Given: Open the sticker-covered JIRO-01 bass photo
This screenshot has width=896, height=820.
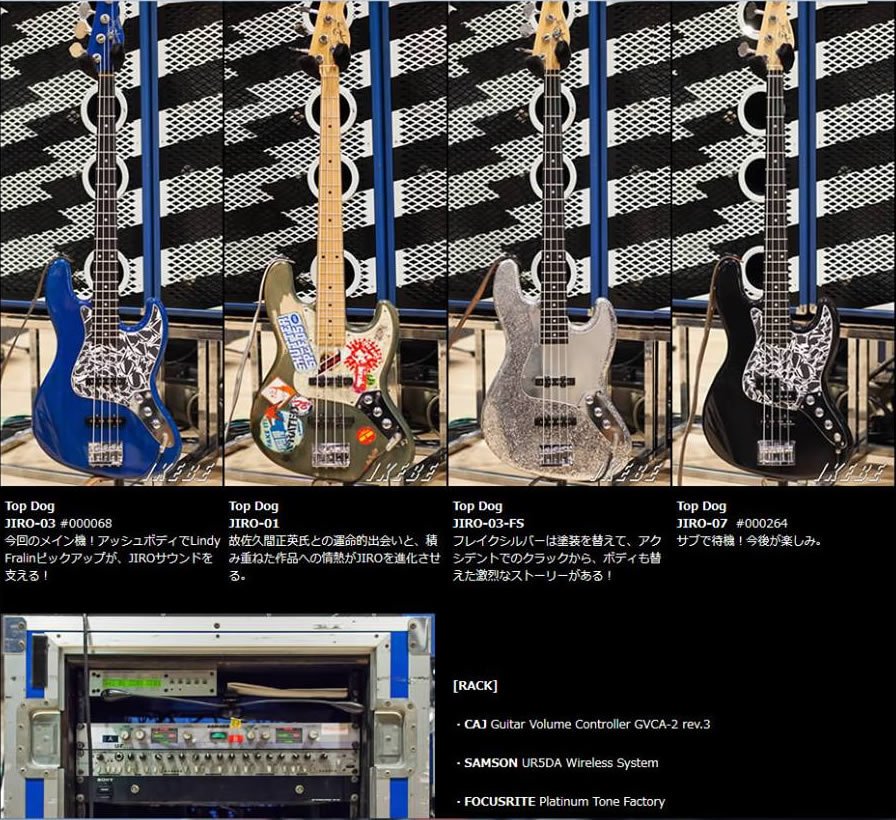Looking at the screenshot, I should pyautogui.click(x=335, y=243).
